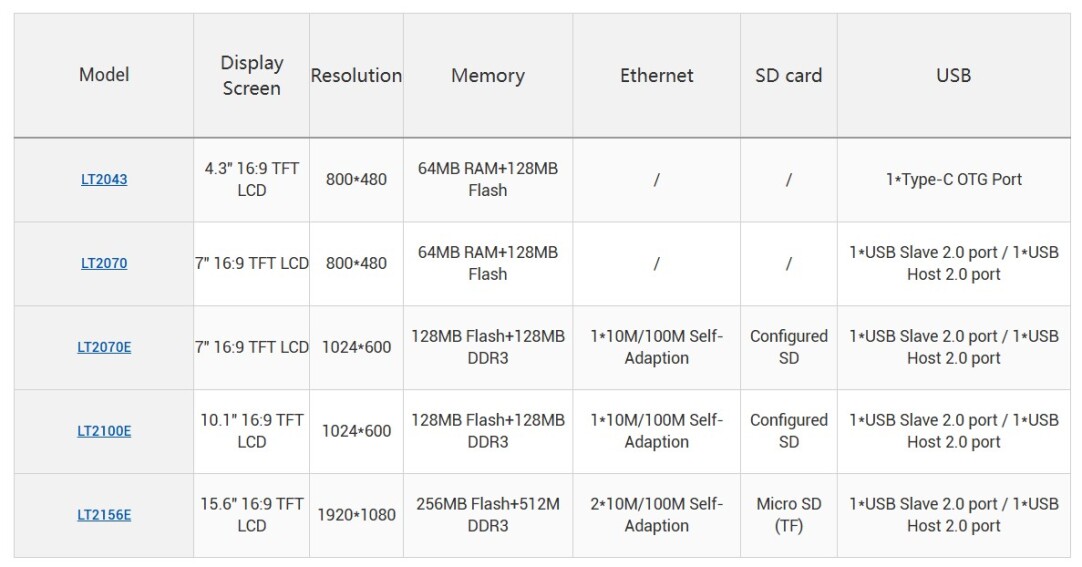
Task: Click the 1*Type-C OTG Port cell
Action: (x=954, y=180)
